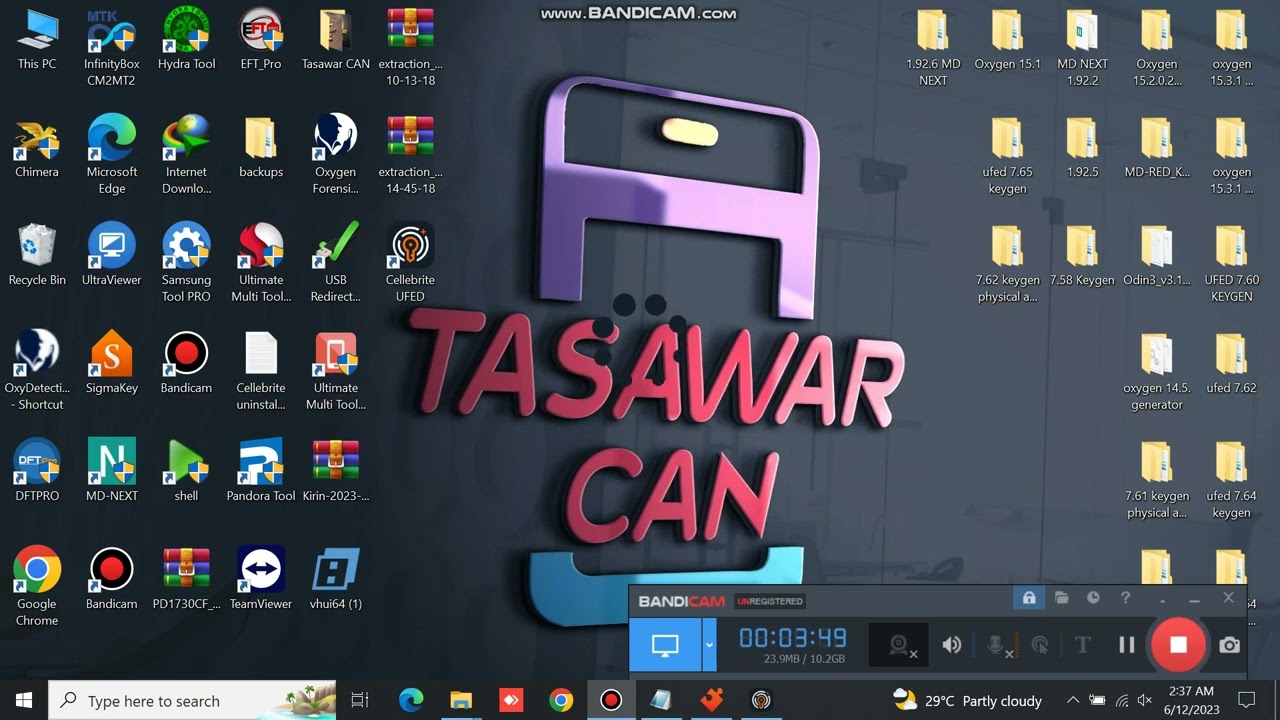Select the MD-NEXT shortcut icon

click(x=111, y=472)
